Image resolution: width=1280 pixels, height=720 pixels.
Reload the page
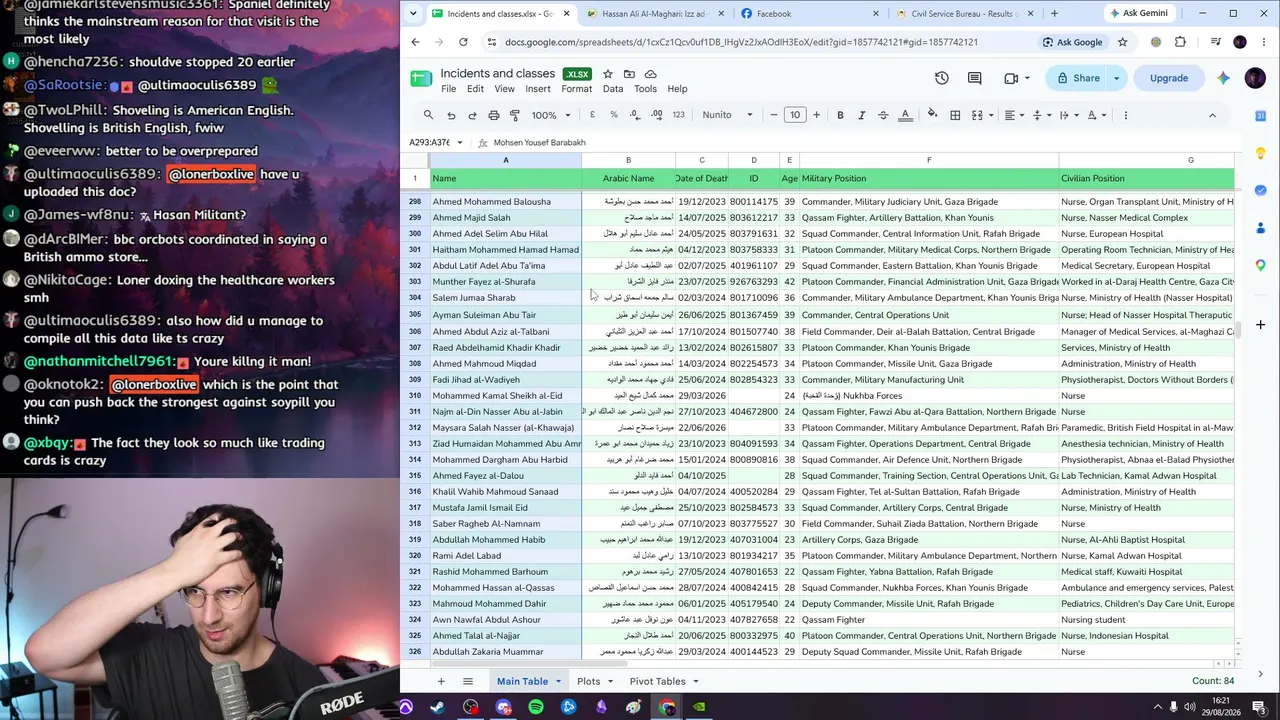(463, 42)
